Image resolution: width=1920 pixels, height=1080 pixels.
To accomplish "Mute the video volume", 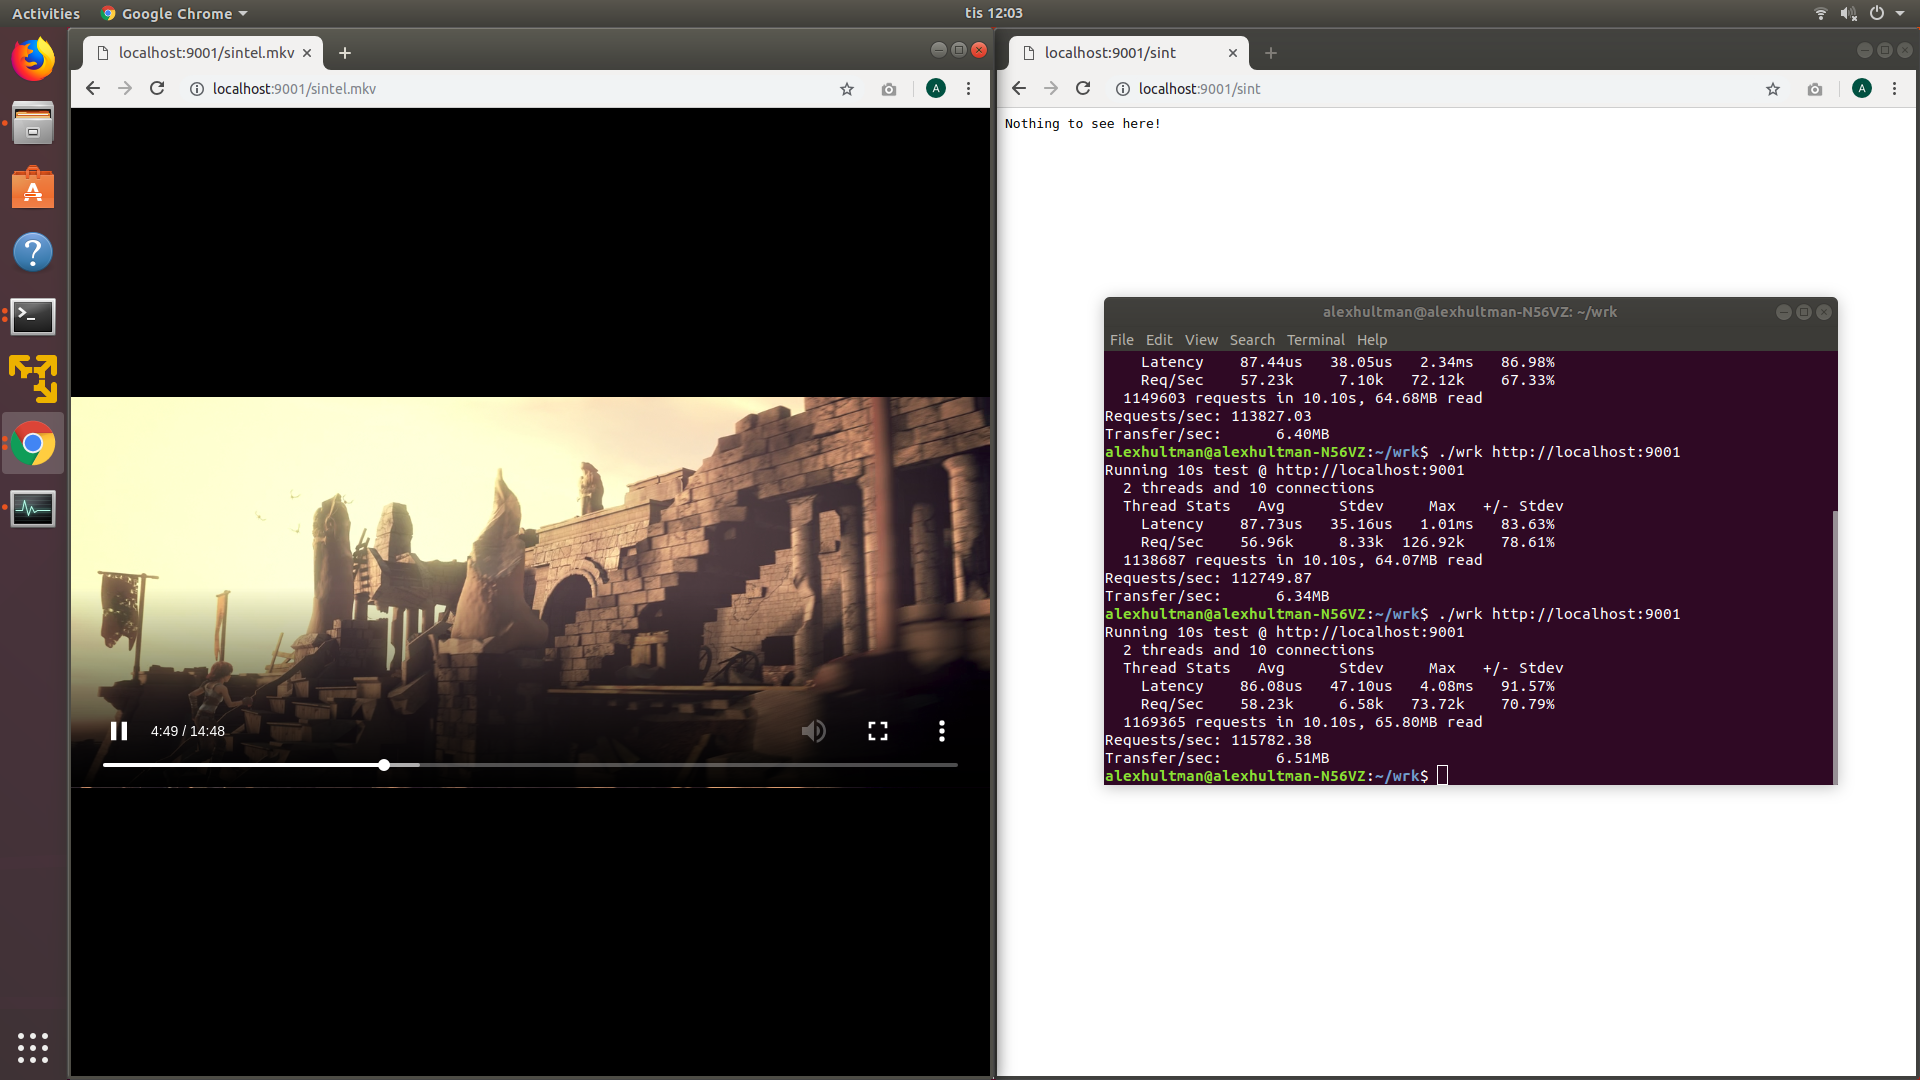I will 813,731.
